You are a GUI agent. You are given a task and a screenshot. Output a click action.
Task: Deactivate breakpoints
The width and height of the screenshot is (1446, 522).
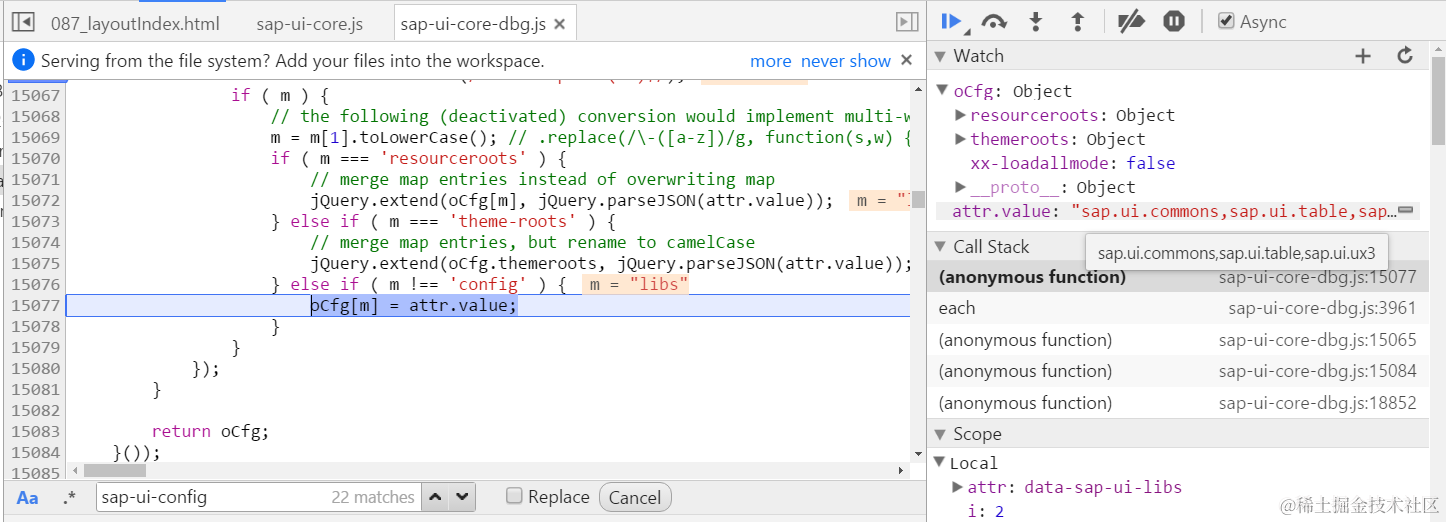pyautogui.click(x=1131, y=21)
